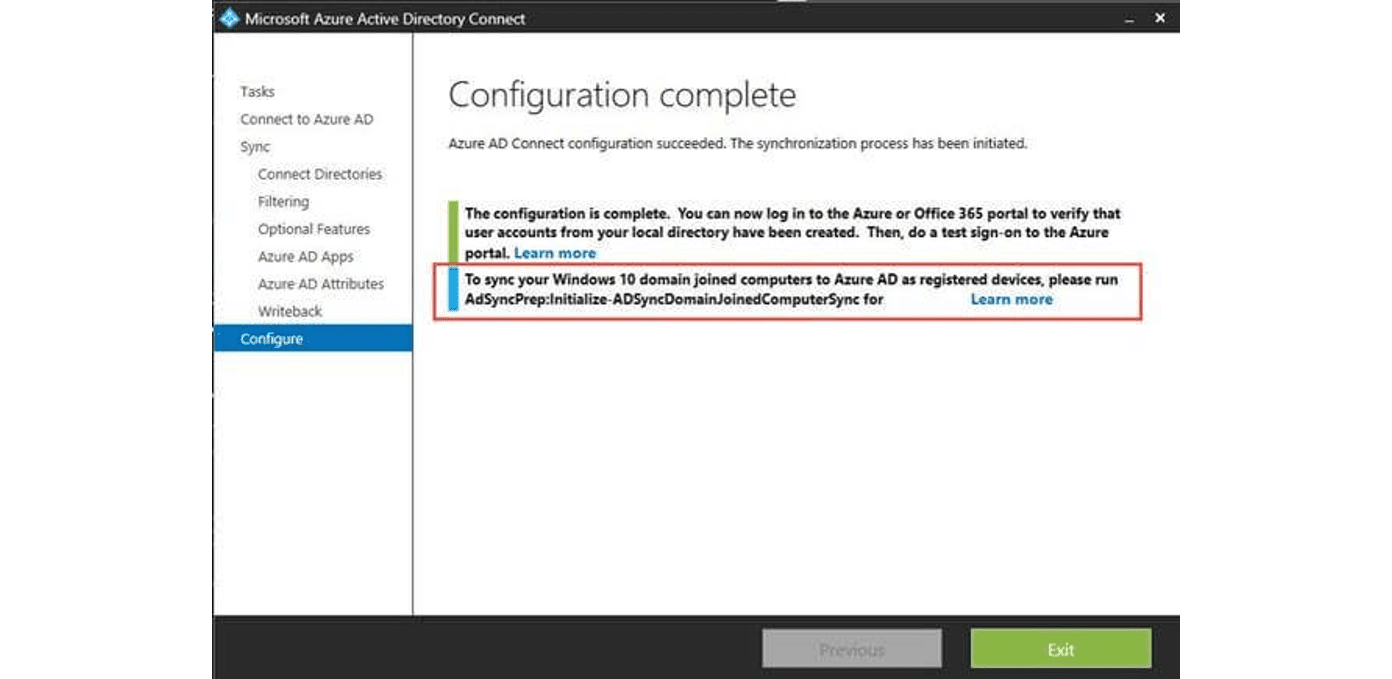
Task: Open Learn more link after test sign-on message
Action: point(555,253)
